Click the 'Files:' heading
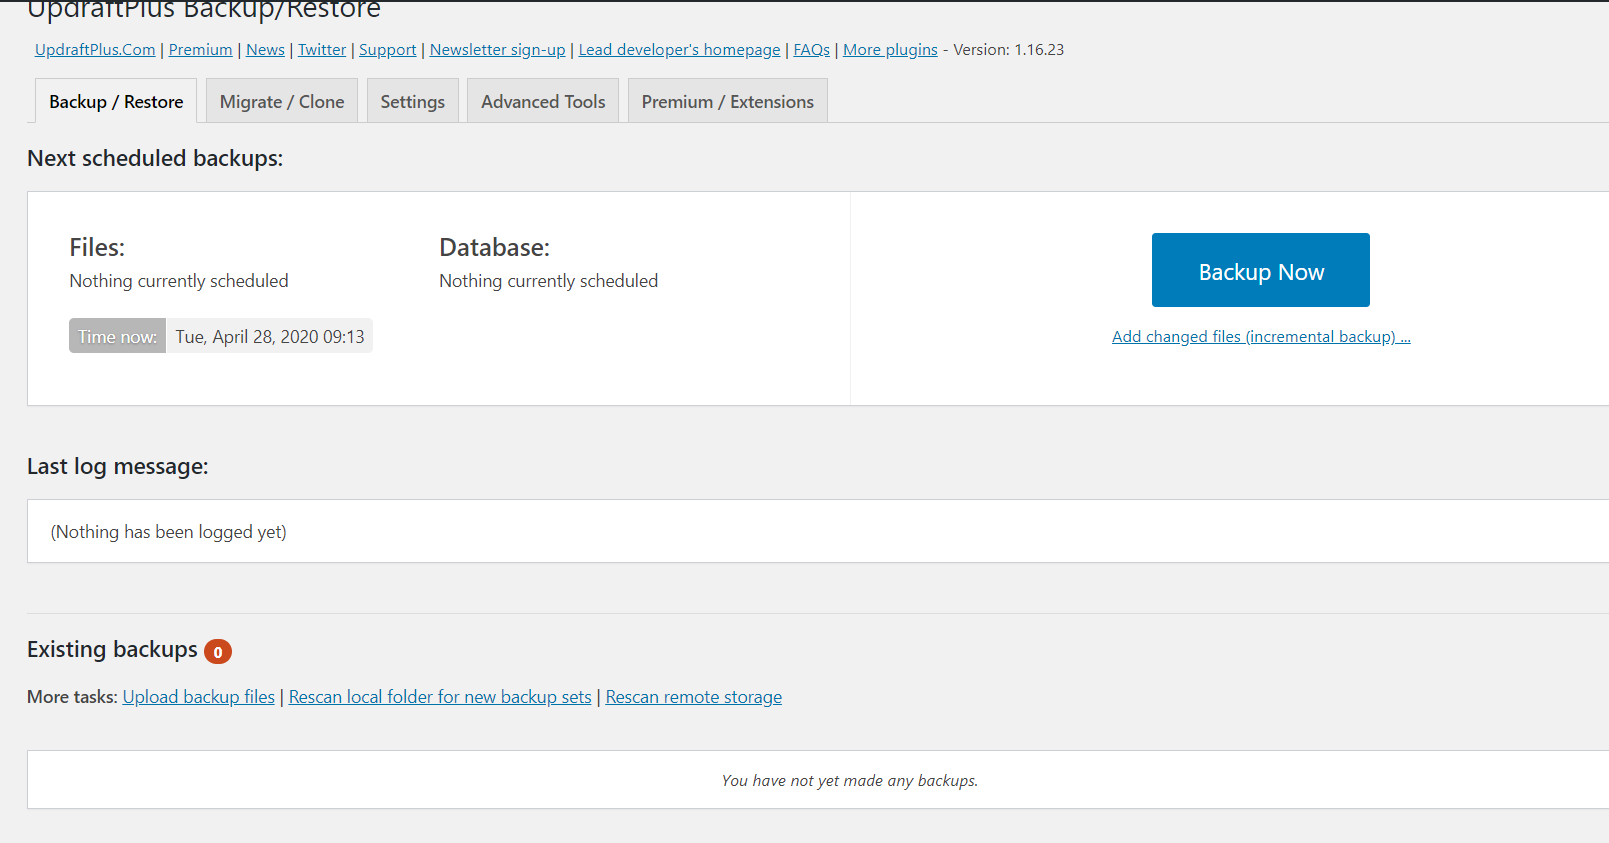This screenshot has height=843, width=1609. [97, 247]
